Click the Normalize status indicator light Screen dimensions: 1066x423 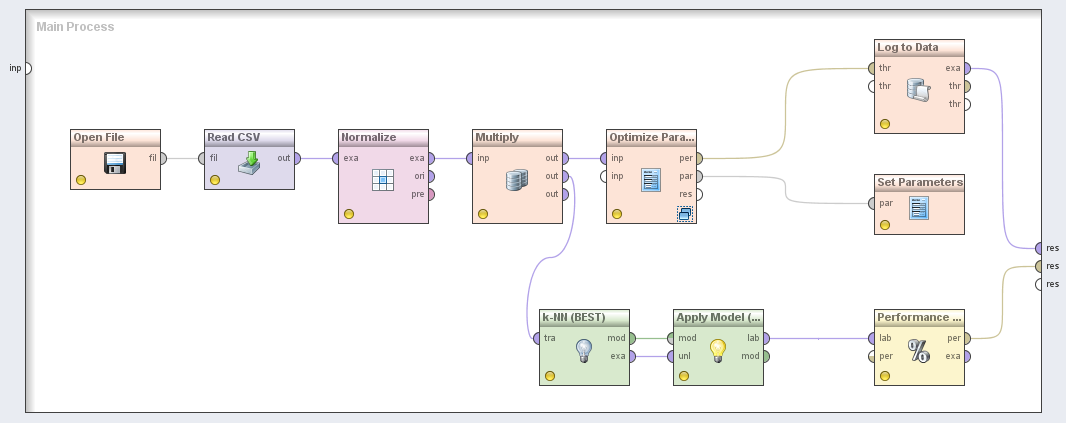click(349, 214)
